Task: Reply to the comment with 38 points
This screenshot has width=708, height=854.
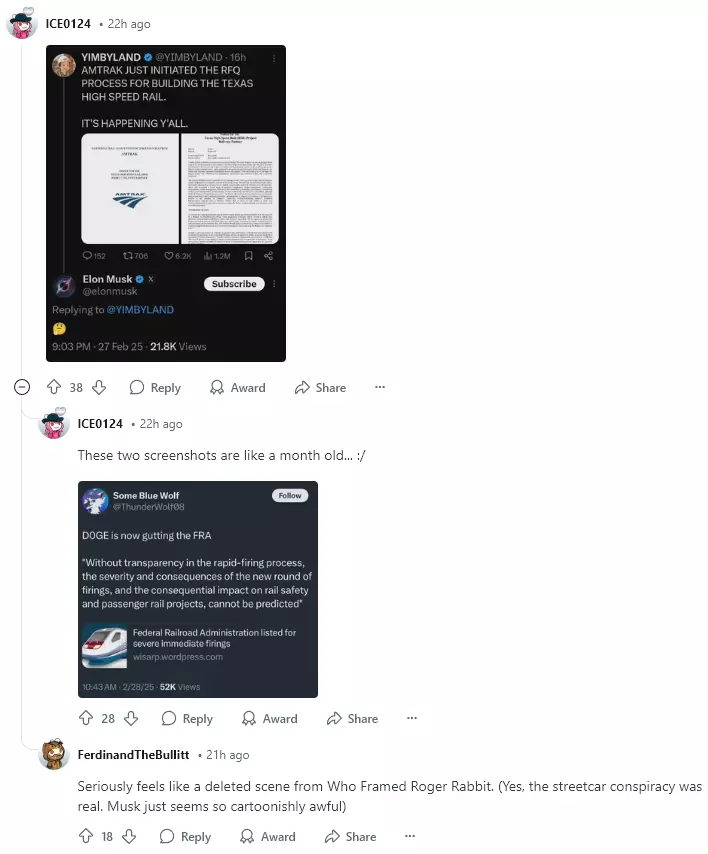Action: coord(155,388)
